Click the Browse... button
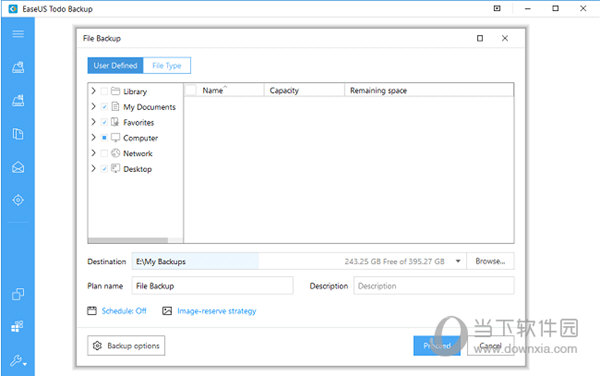Image resolution: width=600 pixels, height=376 pixels. tap(490, 261)
